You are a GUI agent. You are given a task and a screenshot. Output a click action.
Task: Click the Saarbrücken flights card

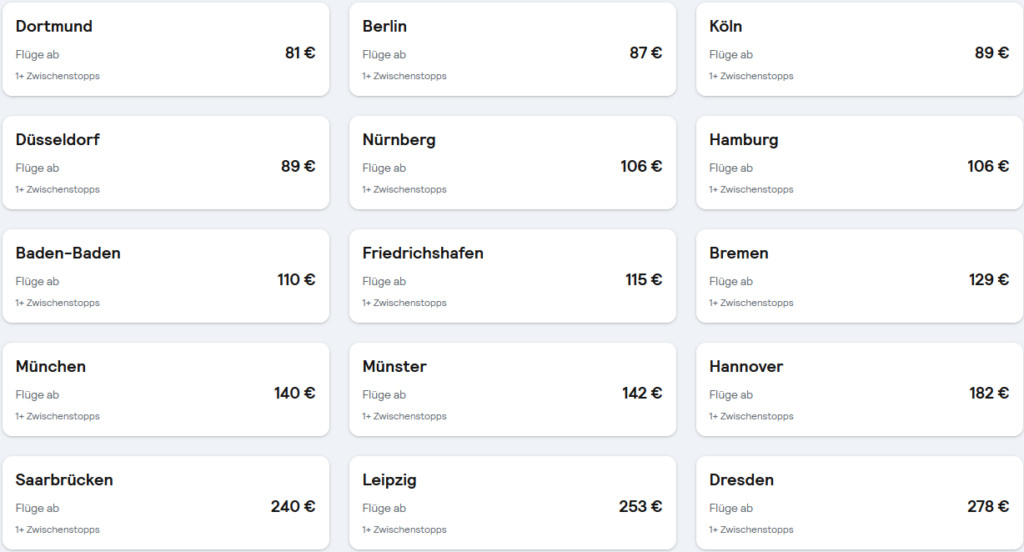166,503
